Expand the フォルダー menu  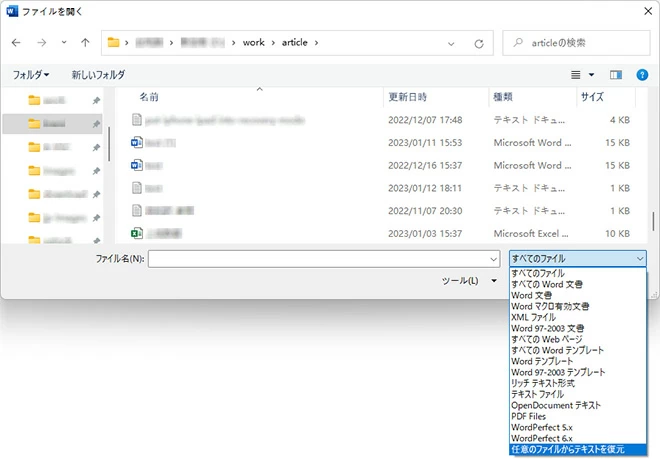pos(31,75)
